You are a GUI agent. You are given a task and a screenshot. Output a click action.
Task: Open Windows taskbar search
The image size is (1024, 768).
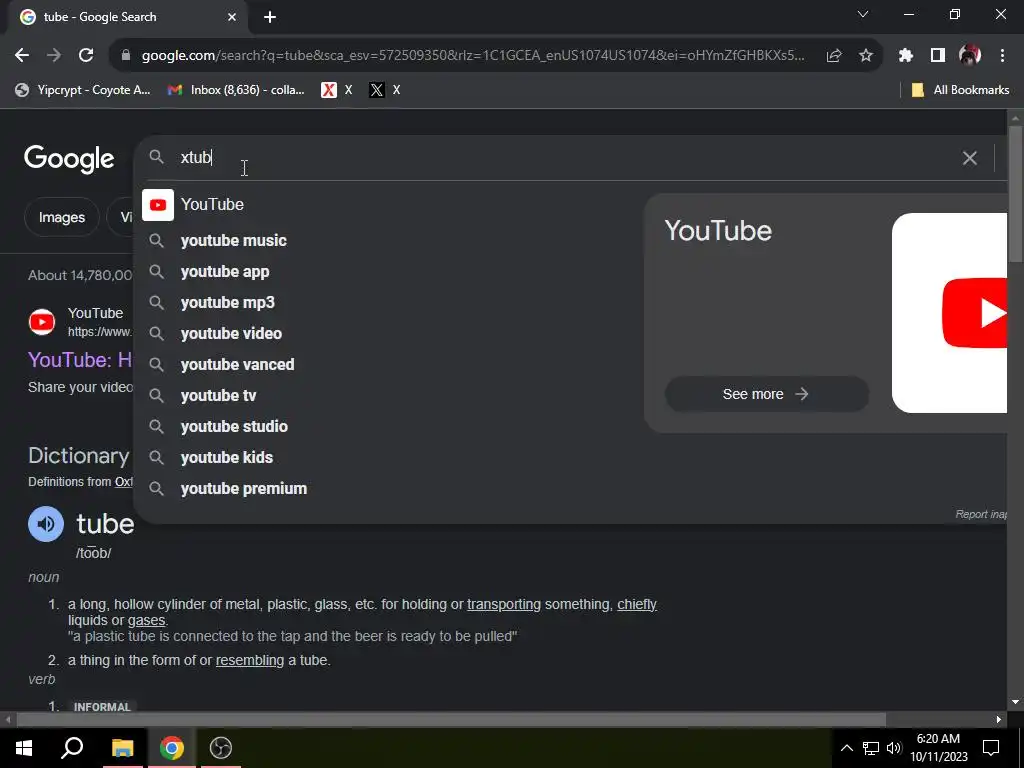72,748
